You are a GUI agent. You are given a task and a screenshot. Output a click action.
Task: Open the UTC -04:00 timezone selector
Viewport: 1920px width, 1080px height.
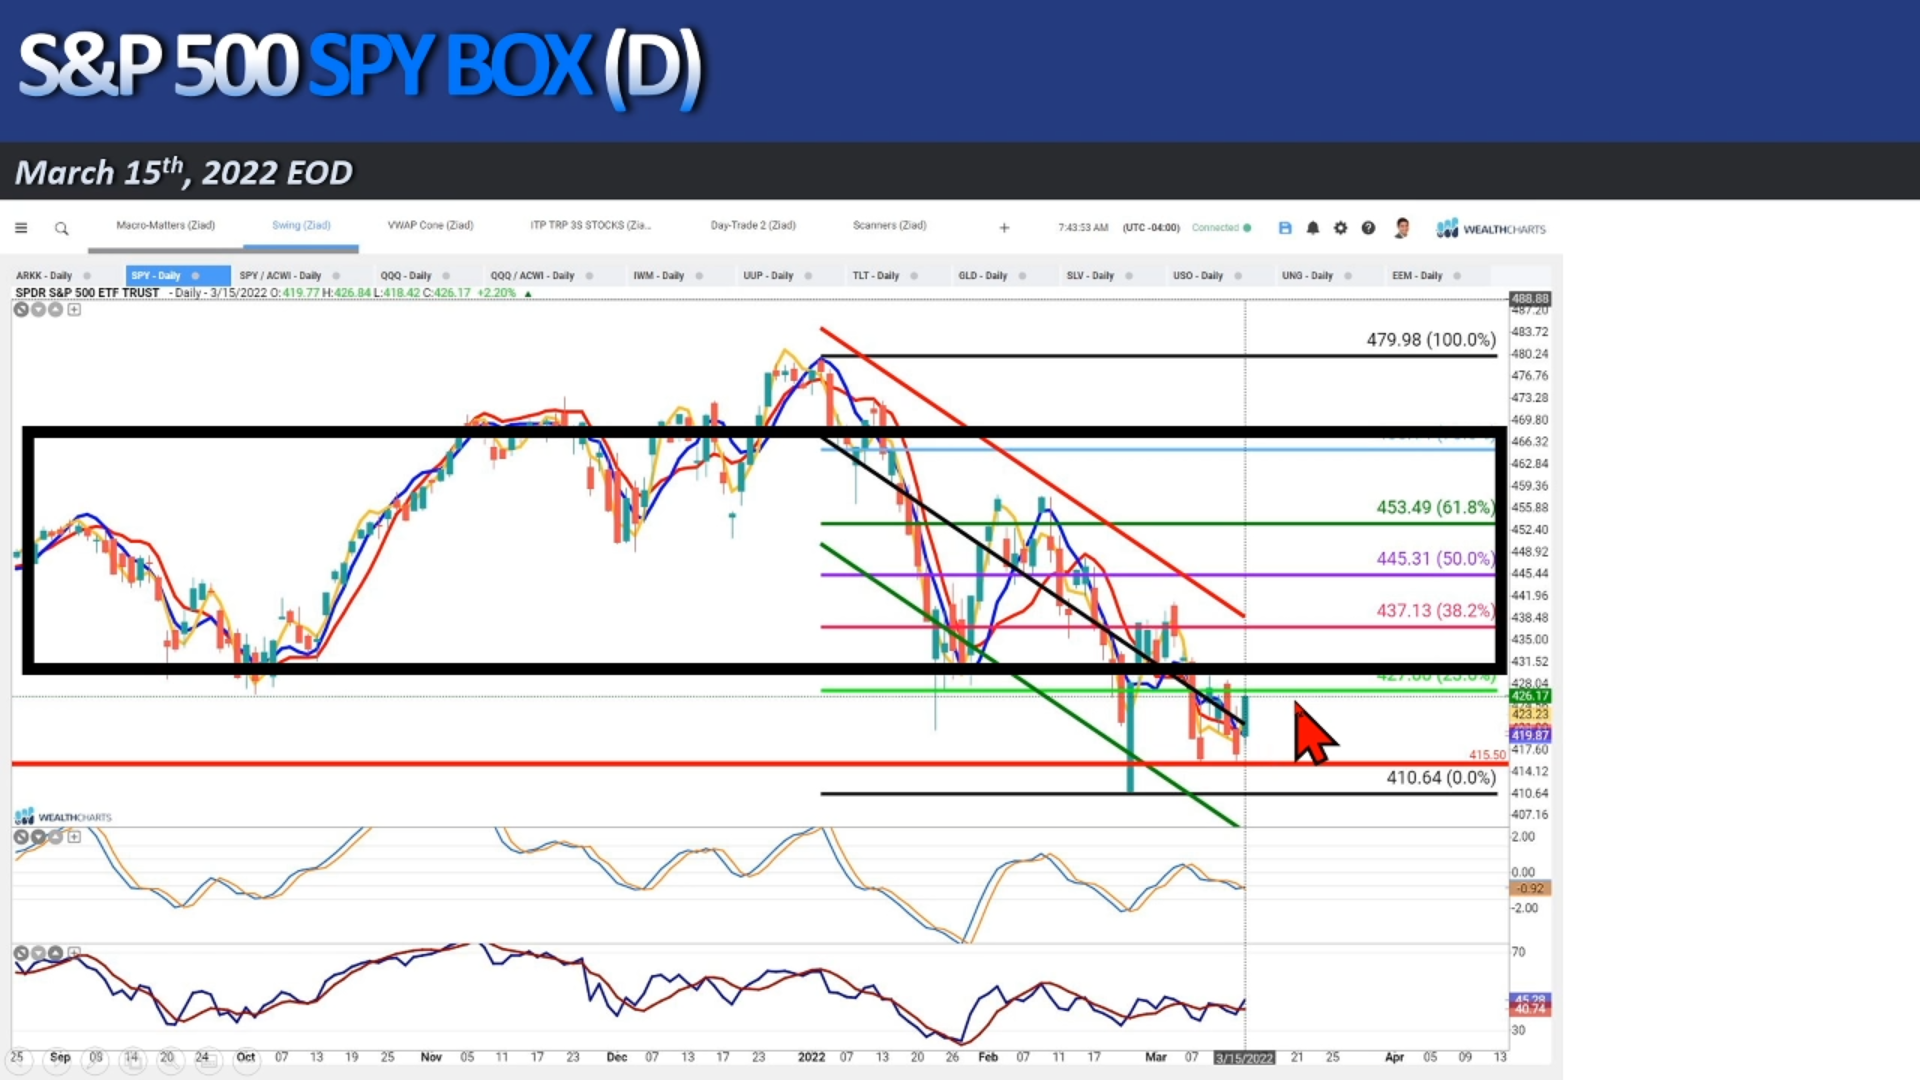pyautogui.click(x=1151, y=228)
